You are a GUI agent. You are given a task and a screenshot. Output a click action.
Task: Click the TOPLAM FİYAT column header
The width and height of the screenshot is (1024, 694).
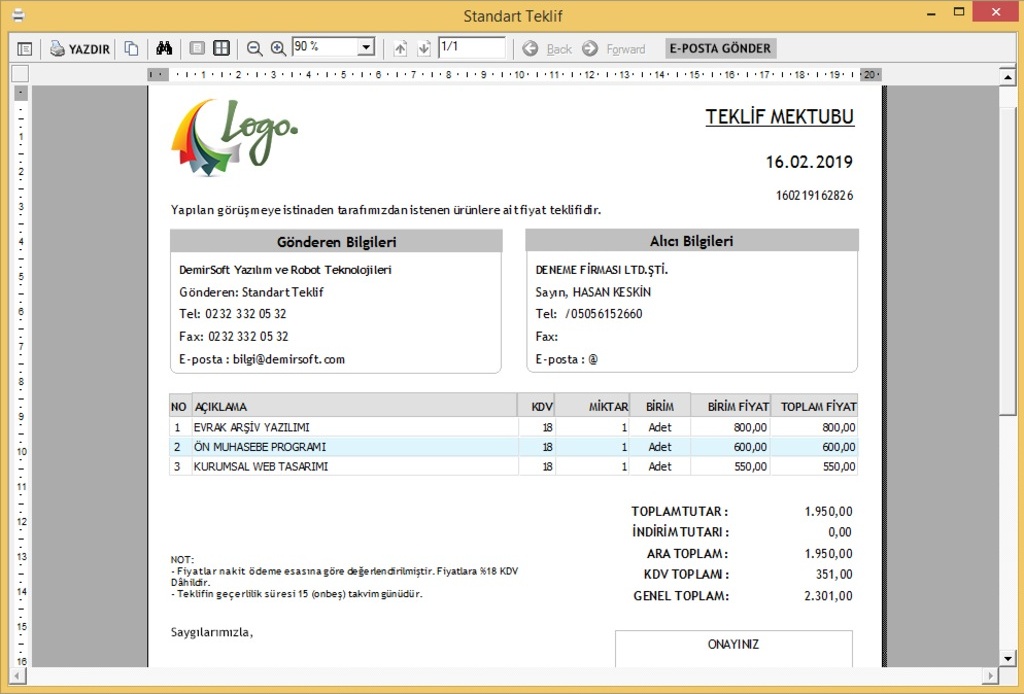pos(814,406)
